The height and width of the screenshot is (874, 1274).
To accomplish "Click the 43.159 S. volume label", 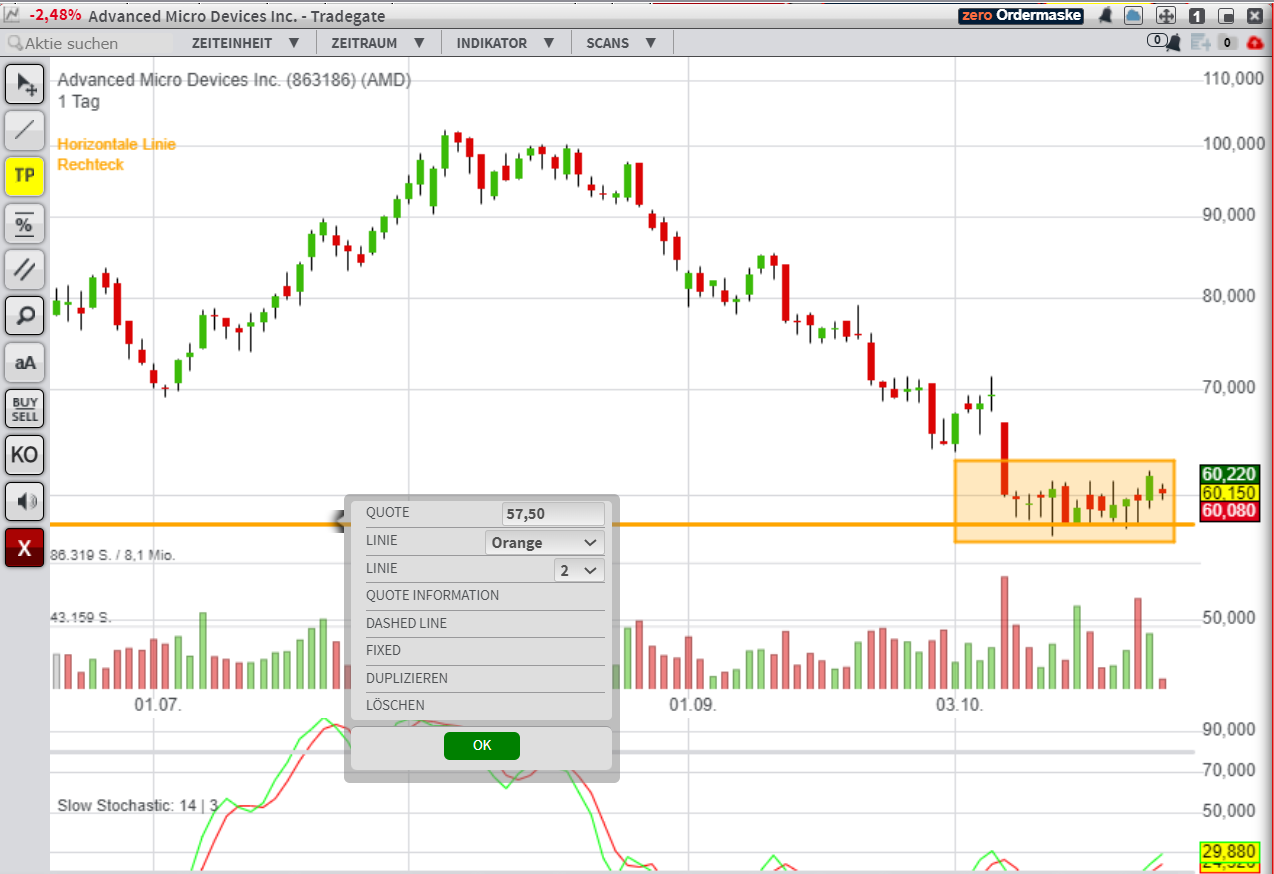I will (x=83, y=618).
